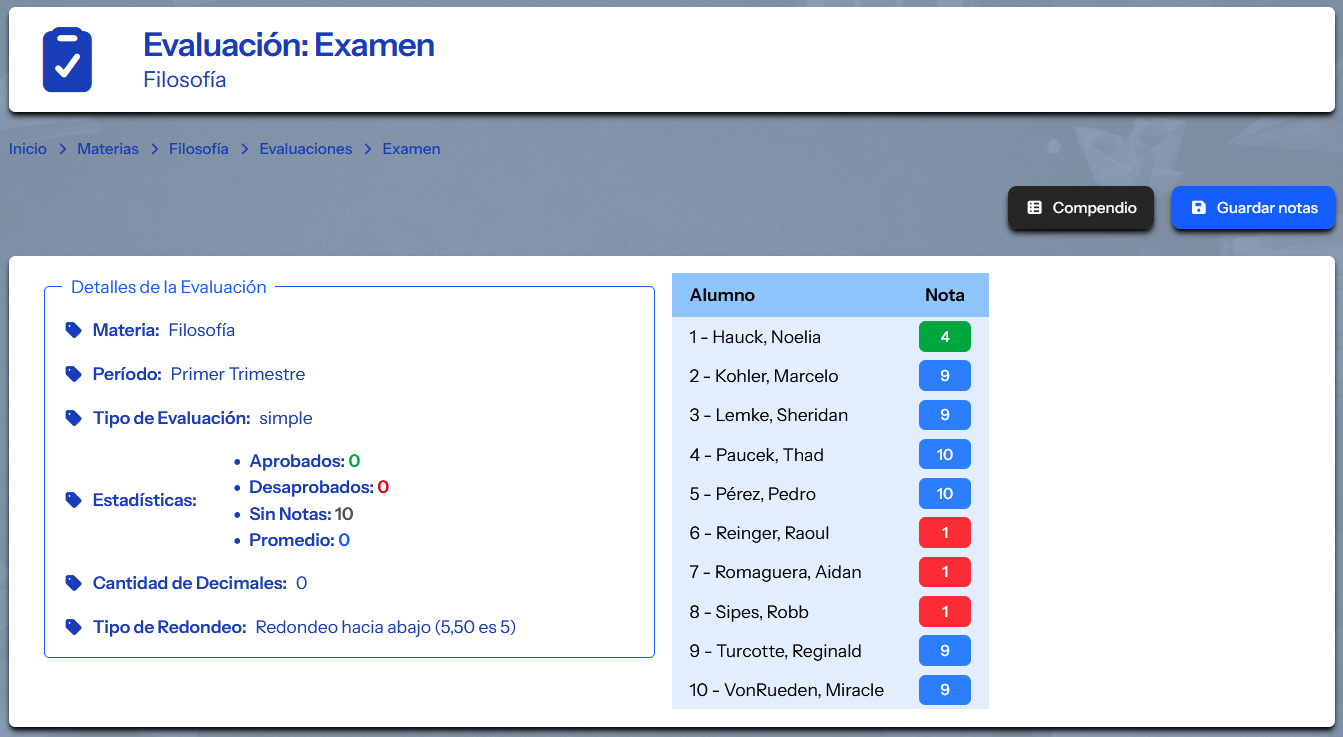The image size is (1343, 737).
Task: Open Evaluaciones breadcrumb link
Action: [x=305, y=149]
